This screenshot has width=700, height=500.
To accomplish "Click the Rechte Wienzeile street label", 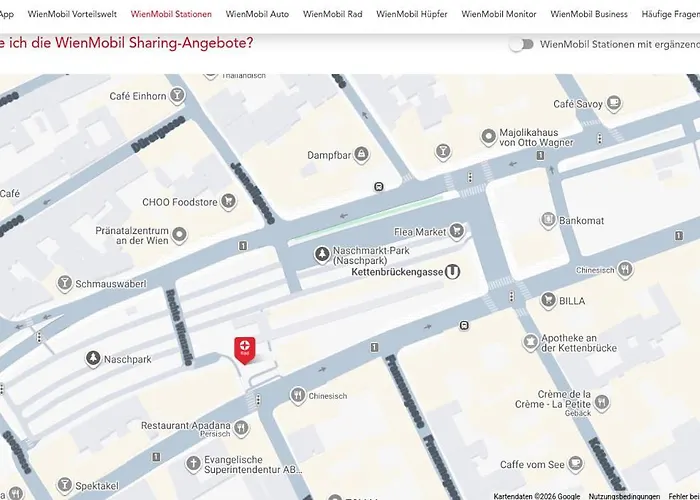I will point(179,327).
